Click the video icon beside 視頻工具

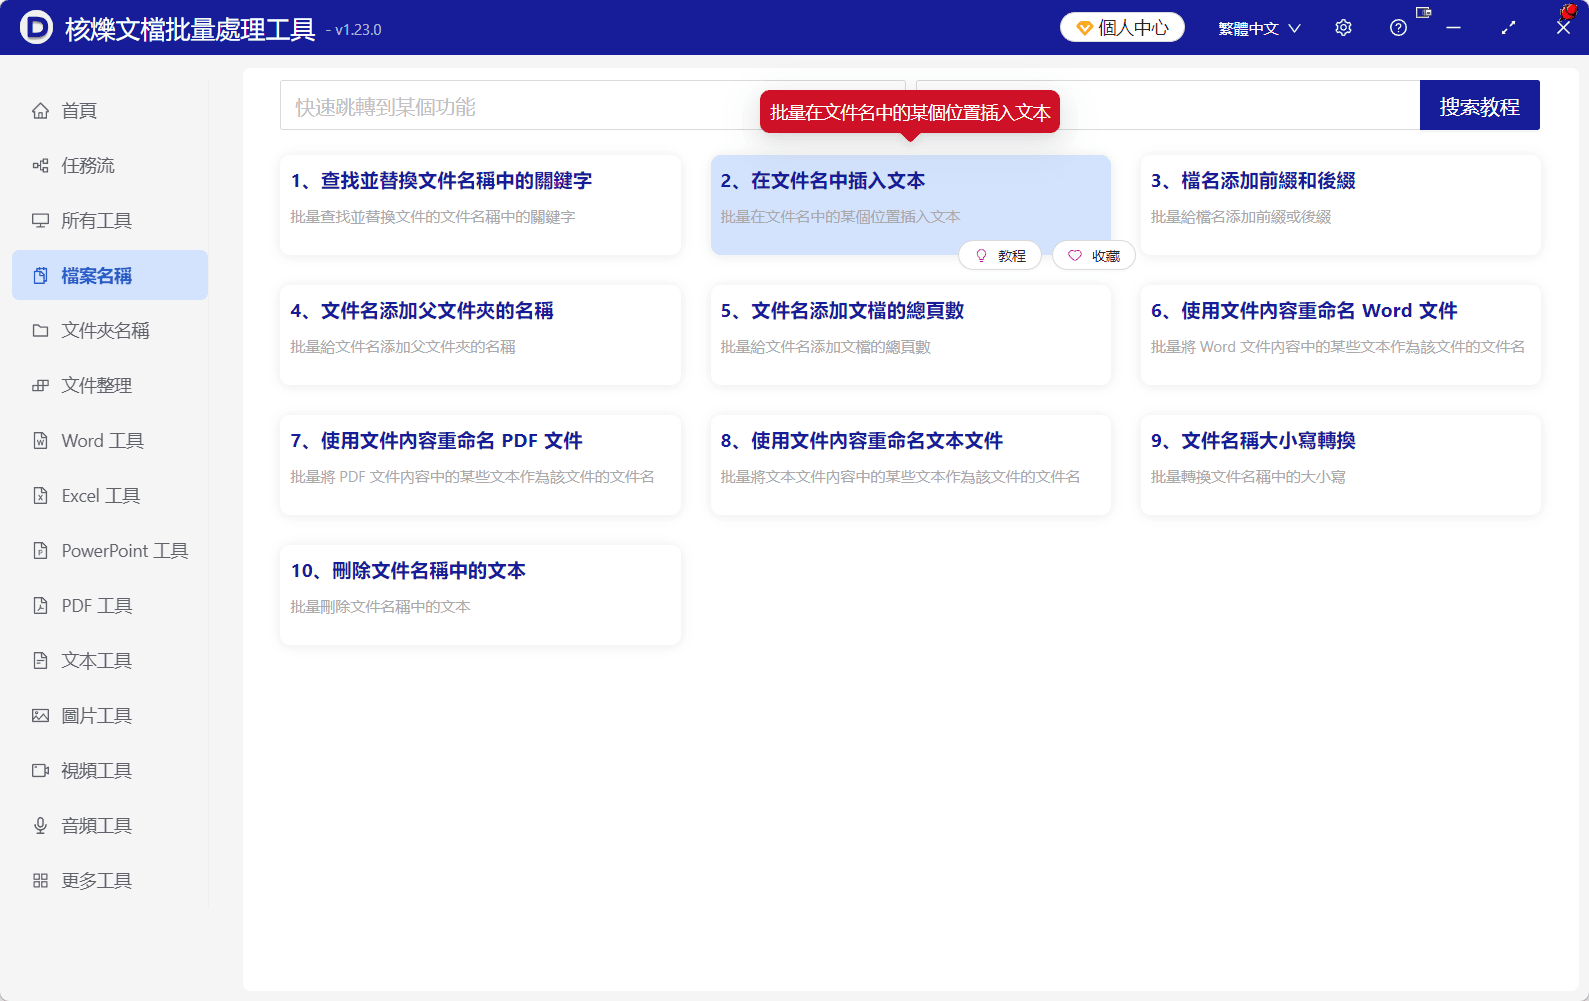[x=40, y=771]
